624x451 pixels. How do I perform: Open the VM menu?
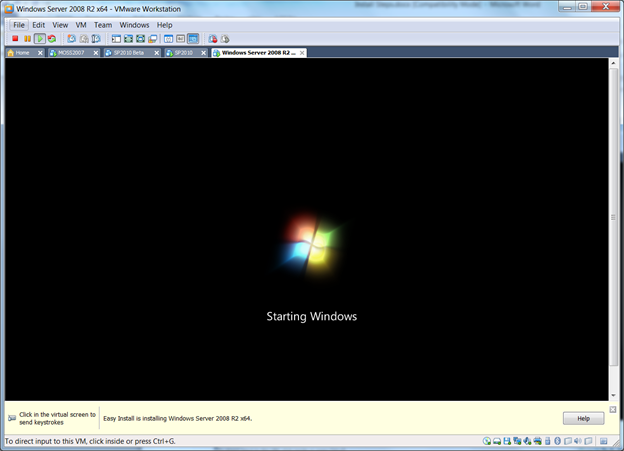pos(81,25)
